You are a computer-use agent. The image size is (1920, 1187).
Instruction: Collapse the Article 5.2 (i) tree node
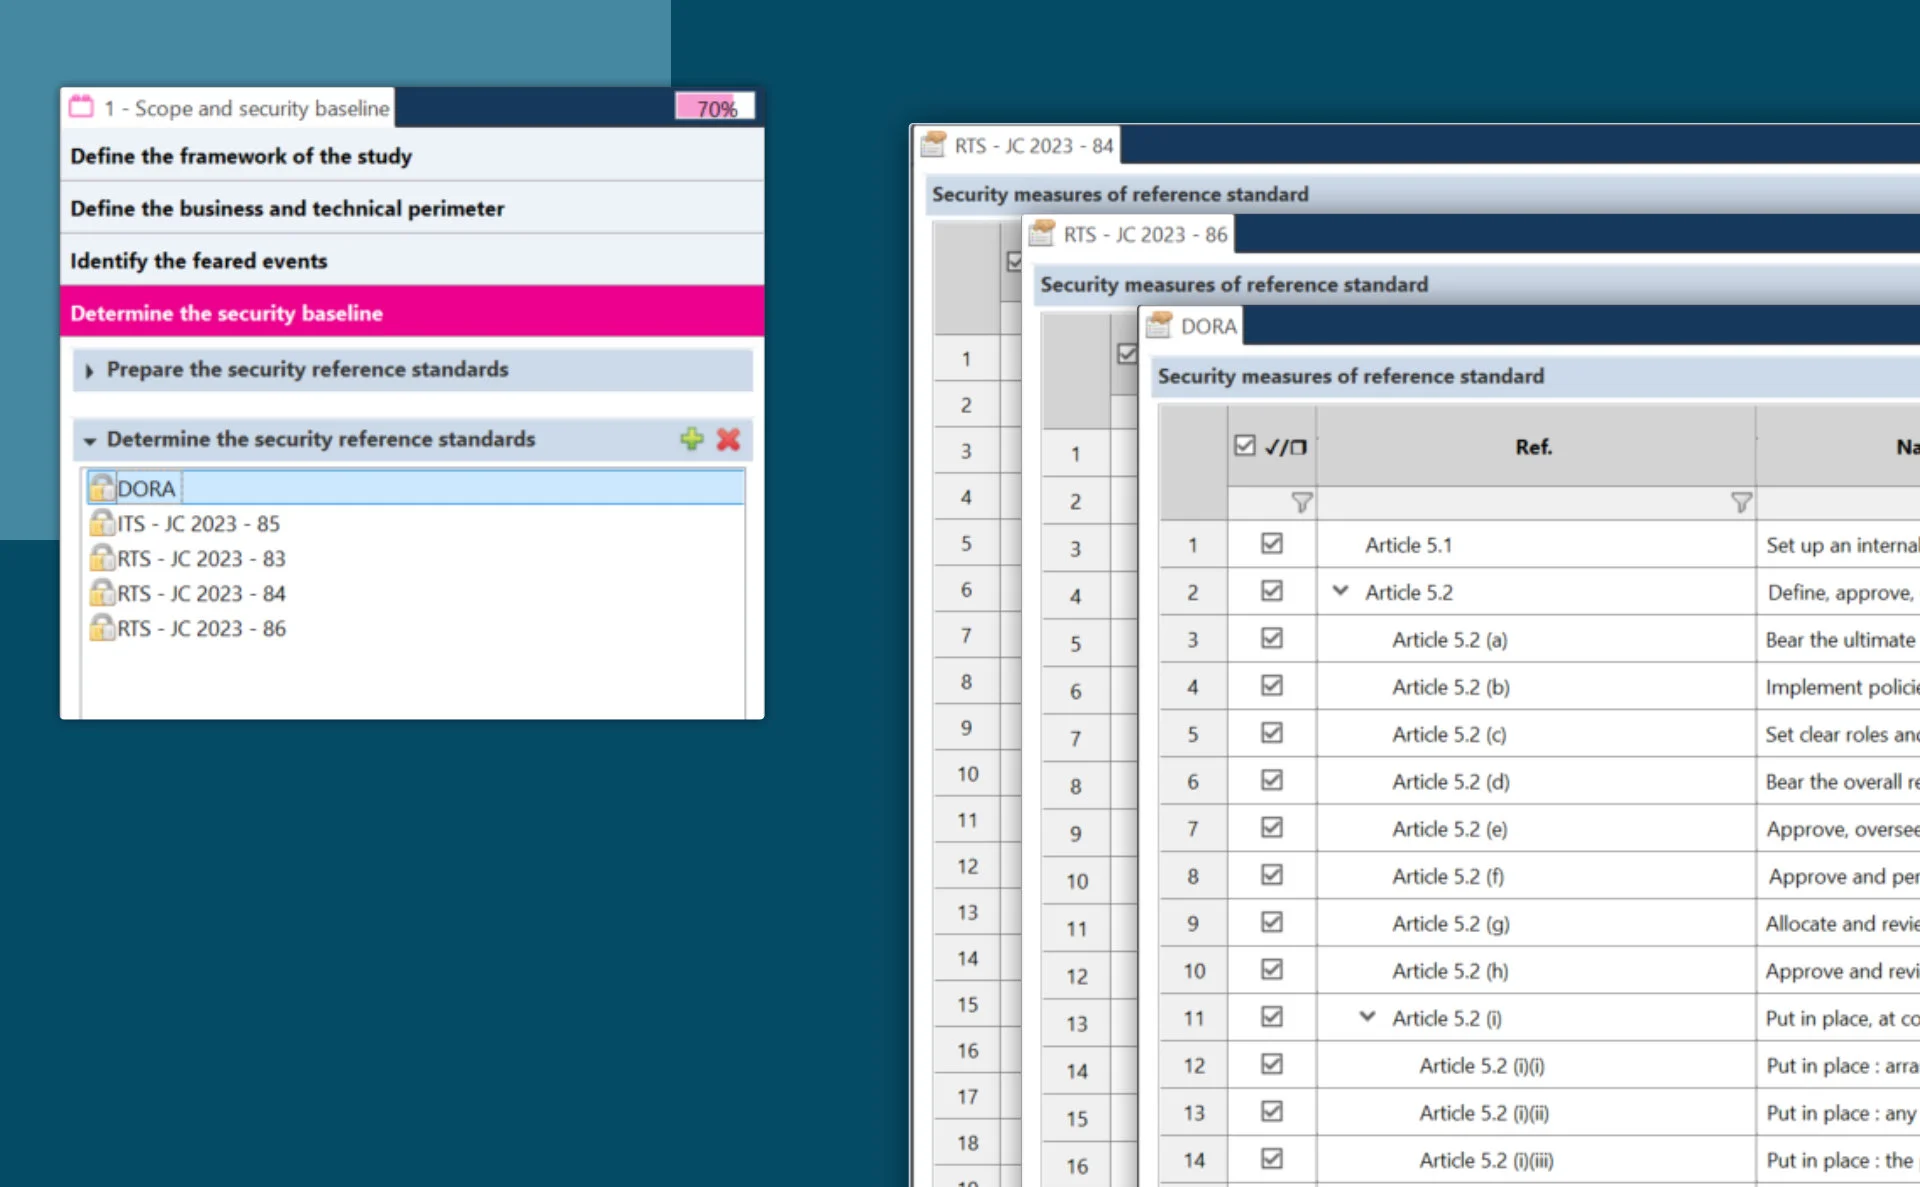pyautogui.click(x=1367, y=1017)
